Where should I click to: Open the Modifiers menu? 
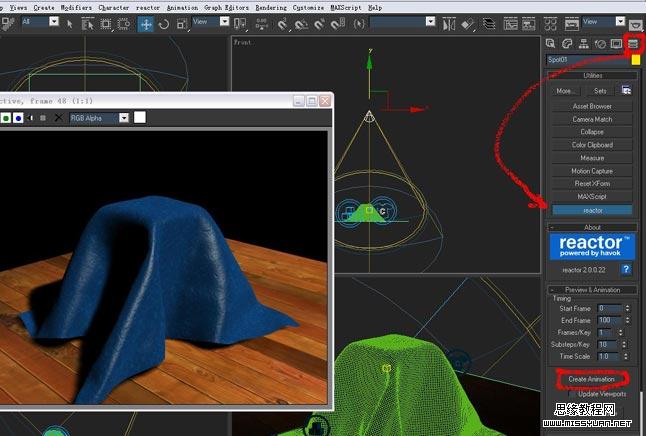76,7
